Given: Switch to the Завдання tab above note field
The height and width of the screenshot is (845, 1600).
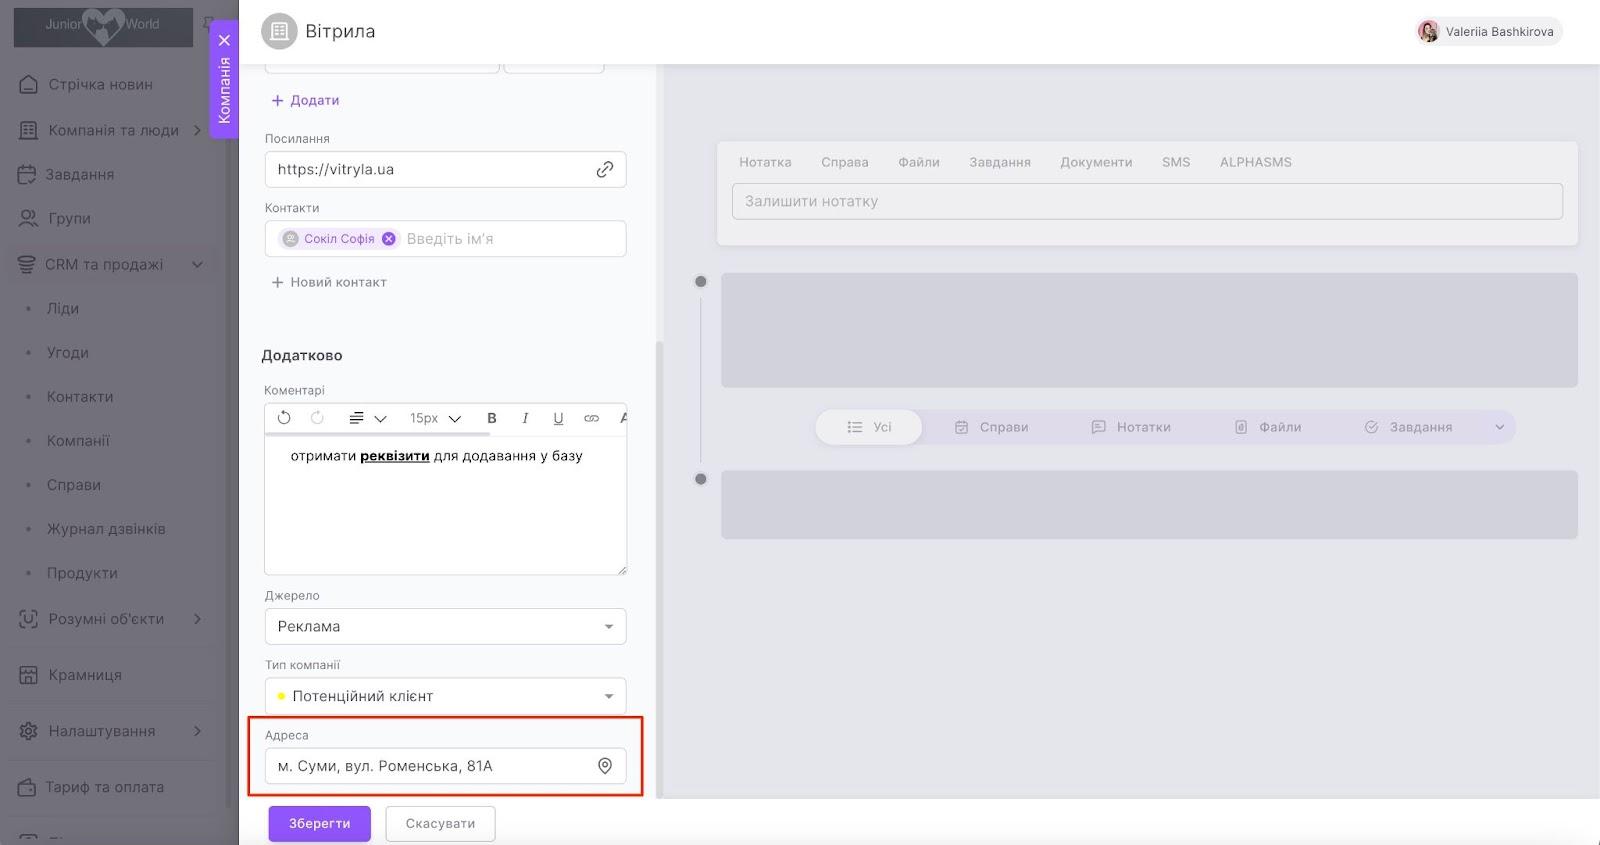Looking at the screenshot, I should (1000, 162).
